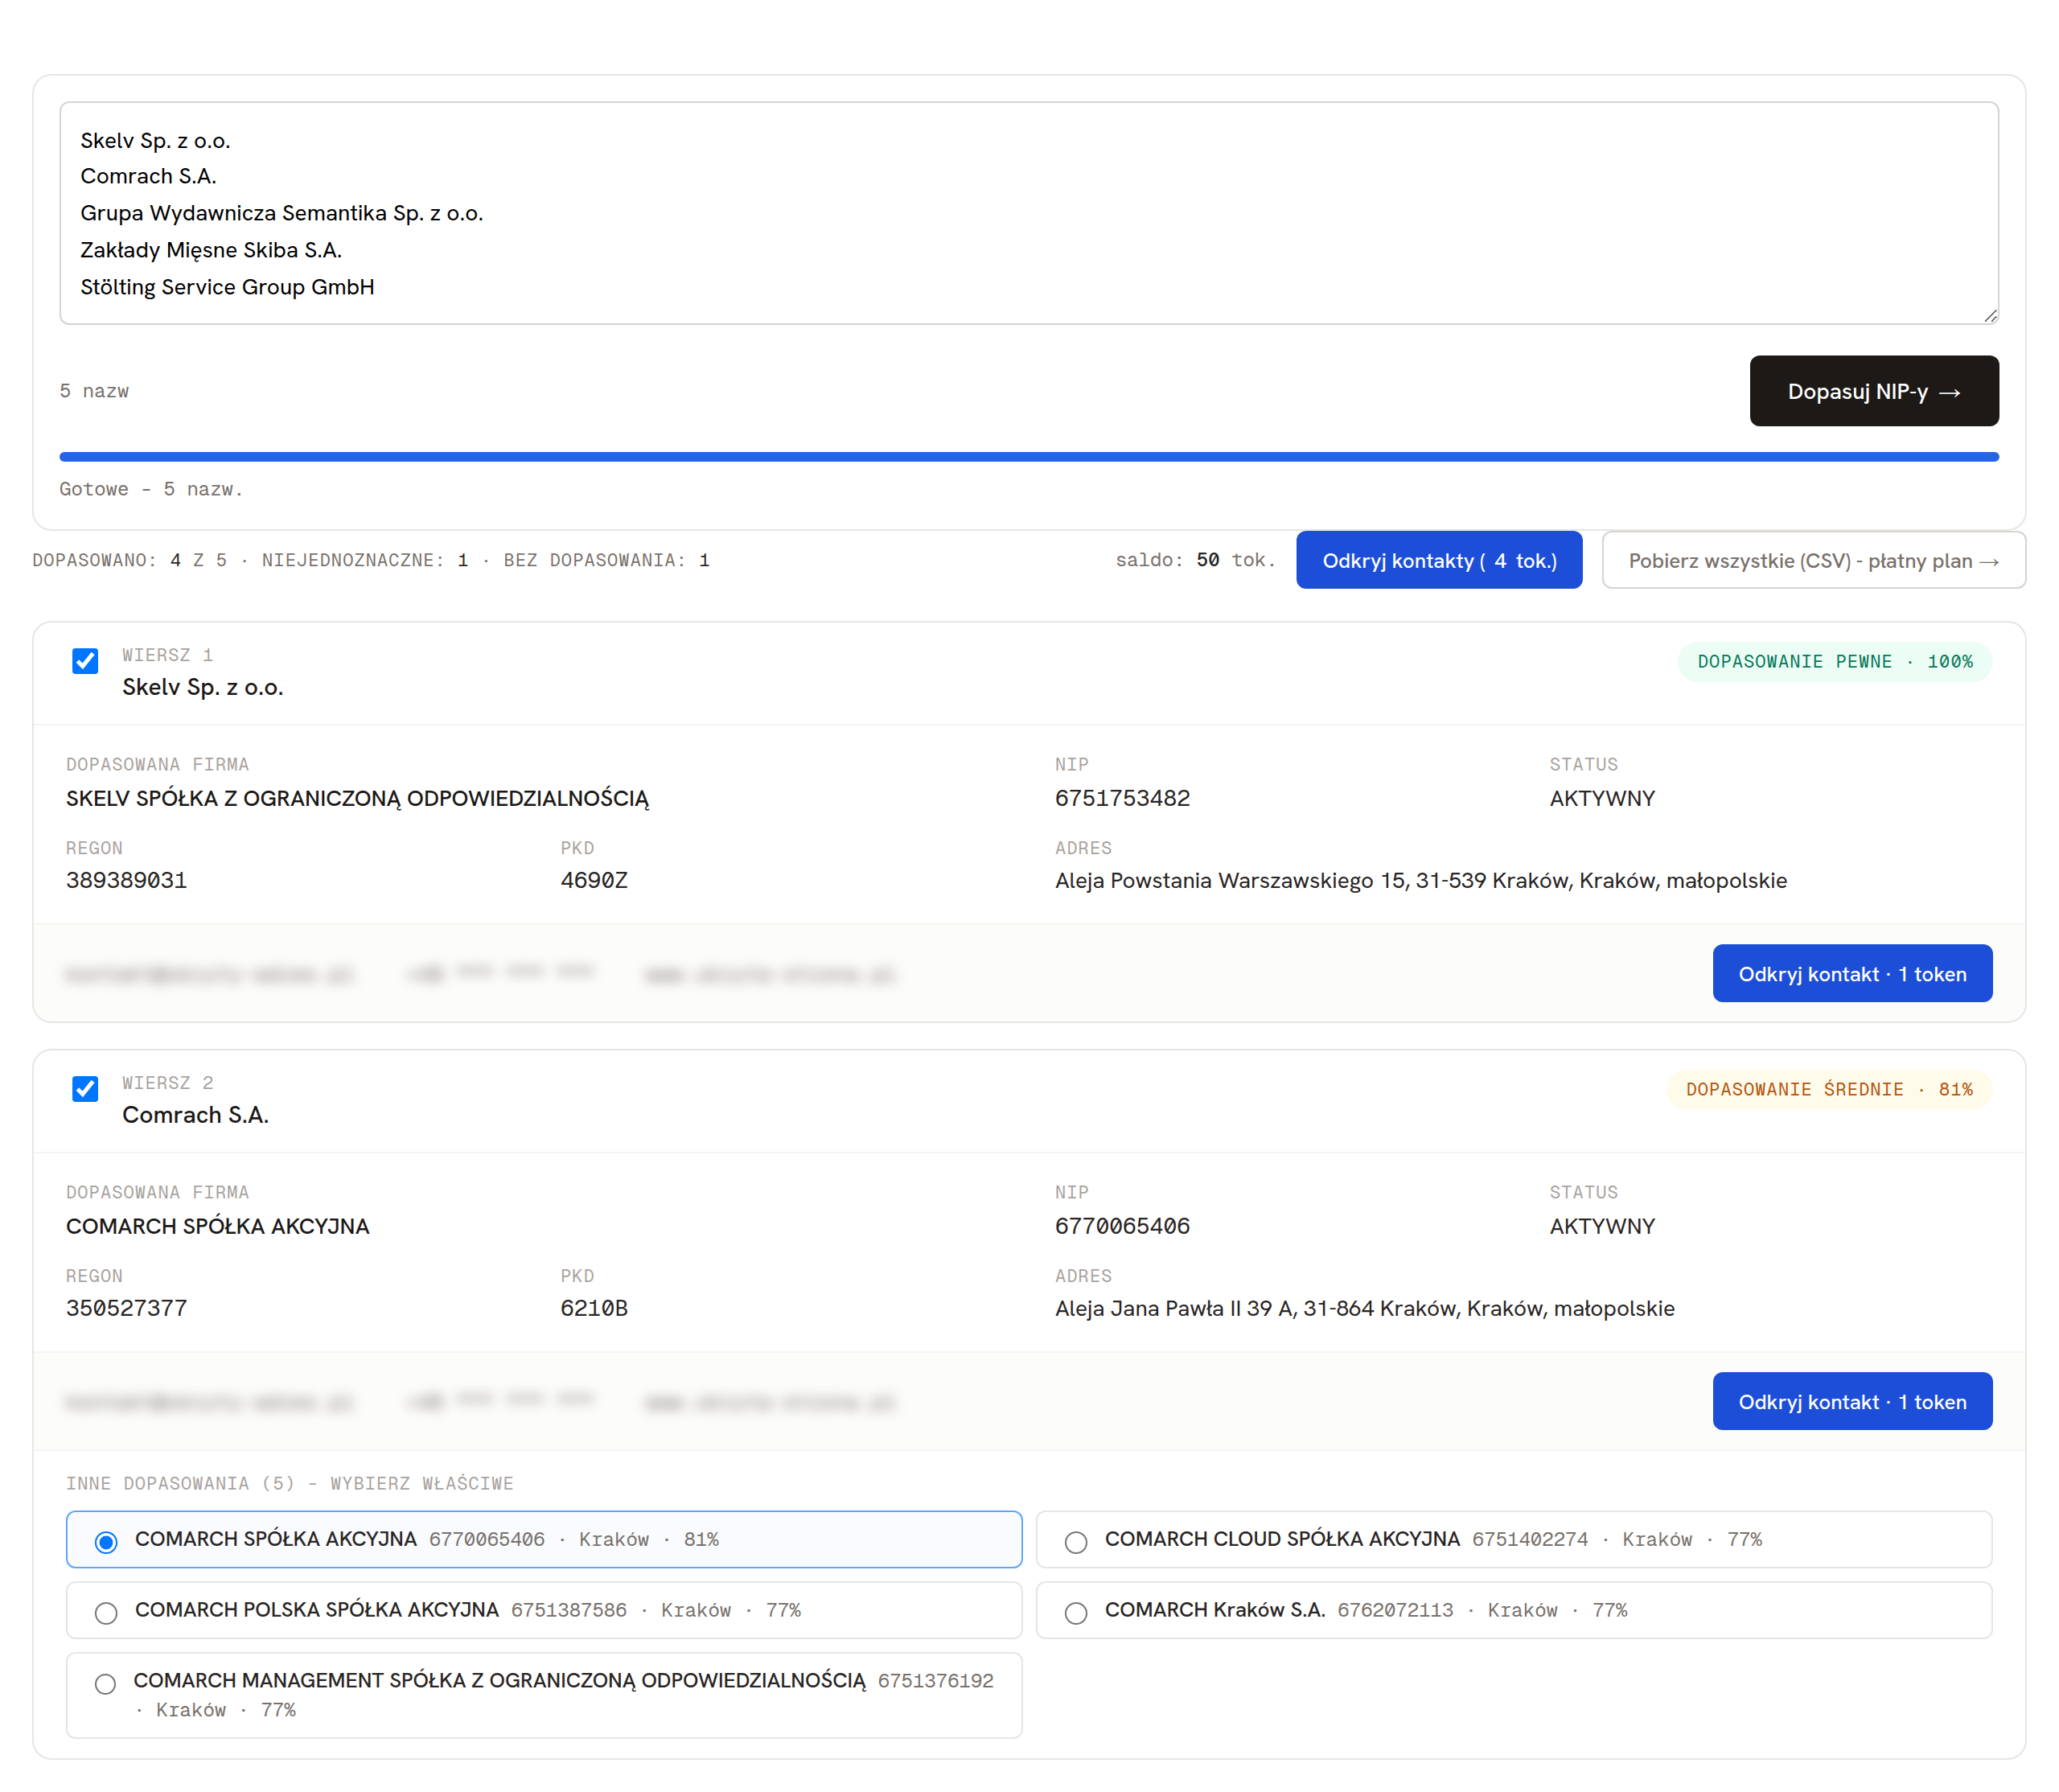Click the "NIEJEDNOZNACZNE: 1" stat
This screenshot has width=2059, height=1792.
coord(365,560)
